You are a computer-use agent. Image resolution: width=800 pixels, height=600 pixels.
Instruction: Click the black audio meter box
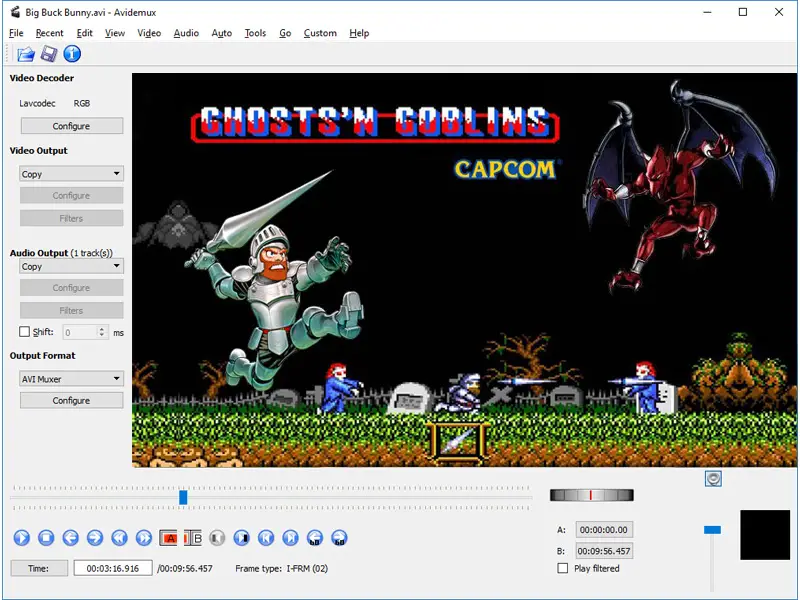coord(765,535)
